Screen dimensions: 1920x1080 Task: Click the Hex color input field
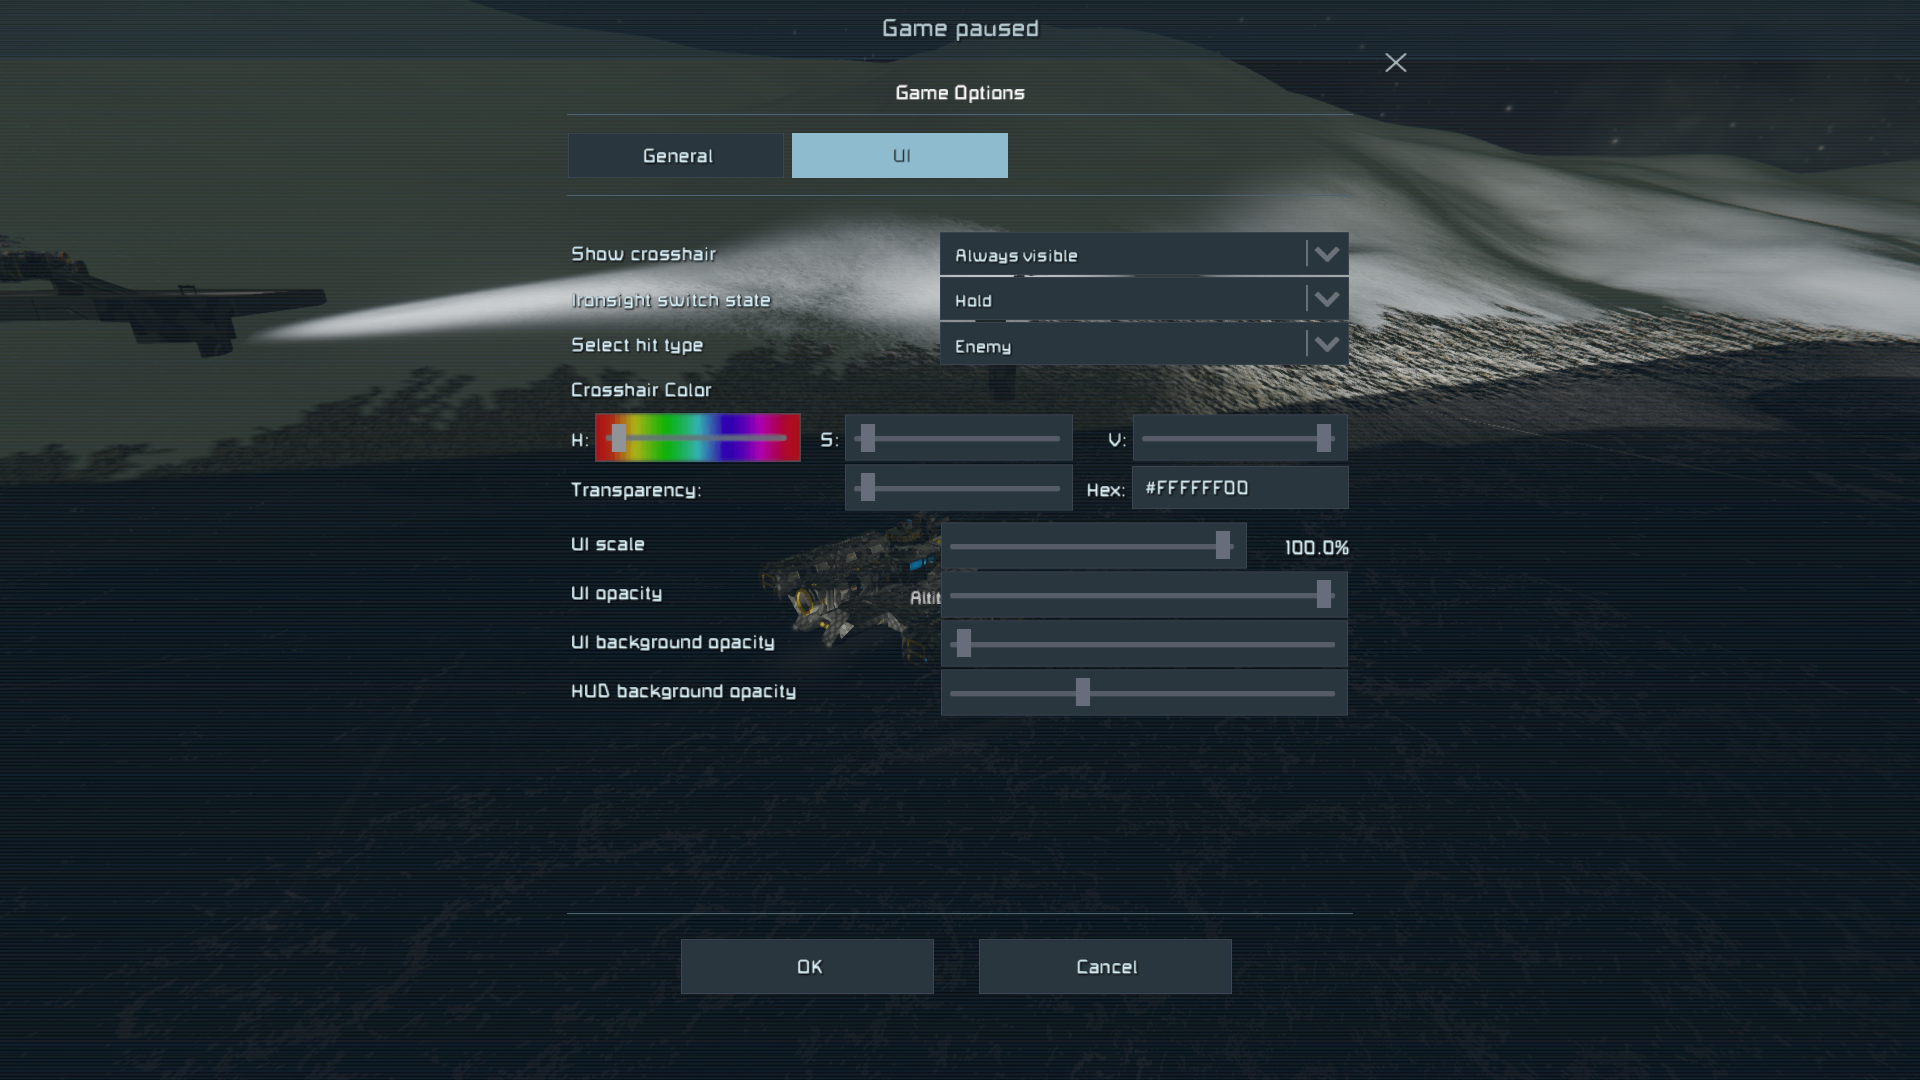pyautogui.click(x=1240, y=488)
